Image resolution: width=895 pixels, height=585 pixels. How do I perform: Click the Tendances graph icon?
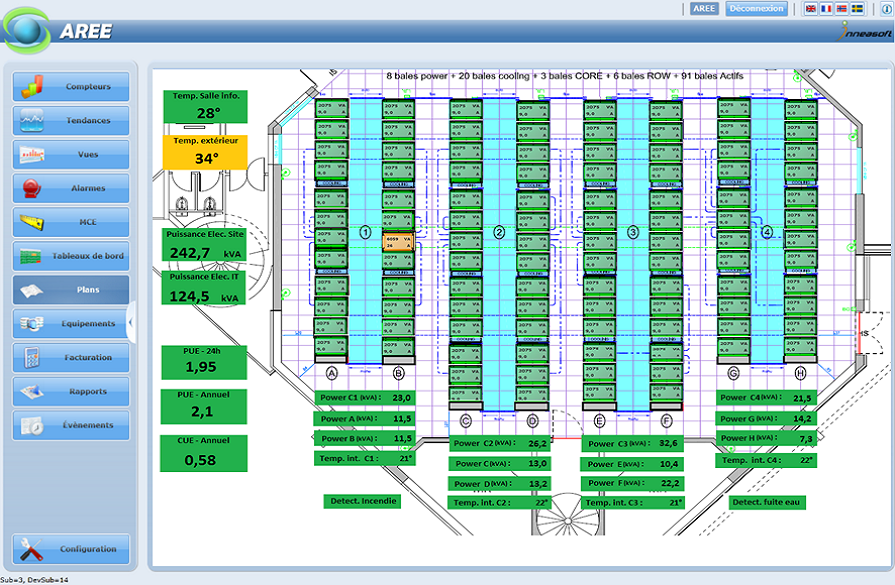pyautogui.click(x=32, y=120)
